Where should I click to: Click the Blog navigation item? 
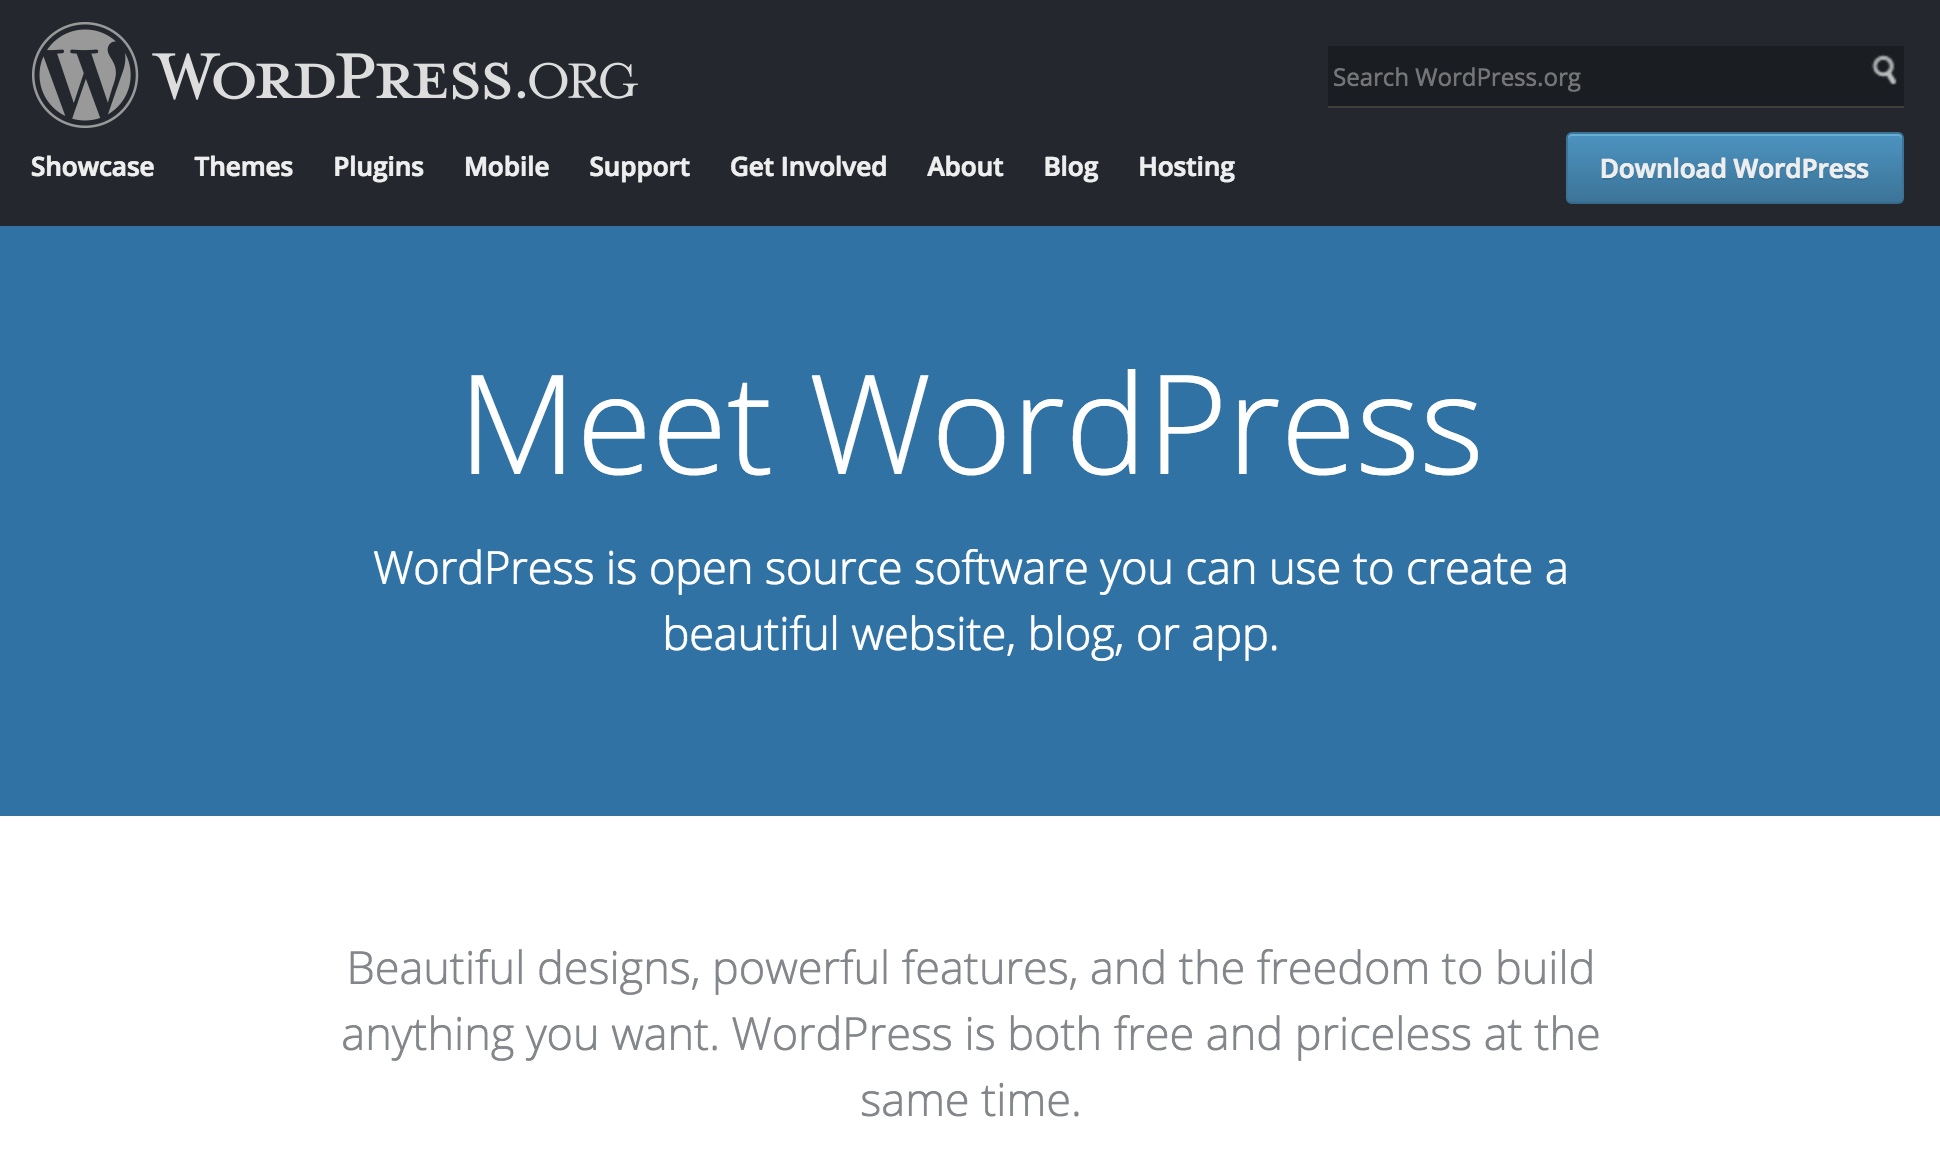[1069, 167]
